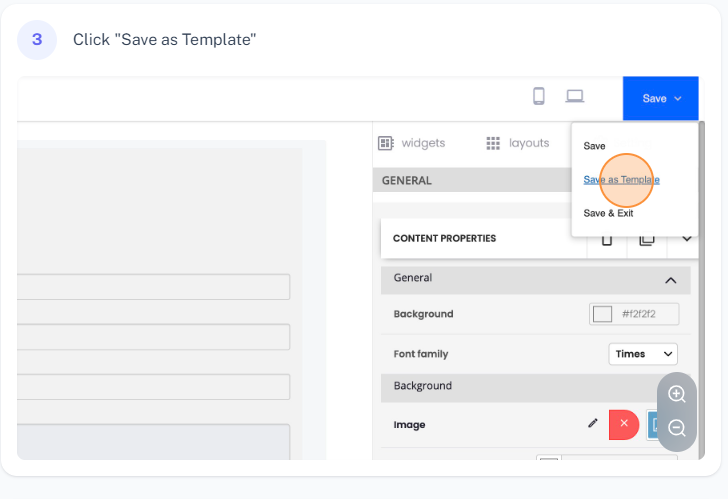Screen dimensions: 728x499
Task: Remove image with red X button
Action: tap(623, 424)
